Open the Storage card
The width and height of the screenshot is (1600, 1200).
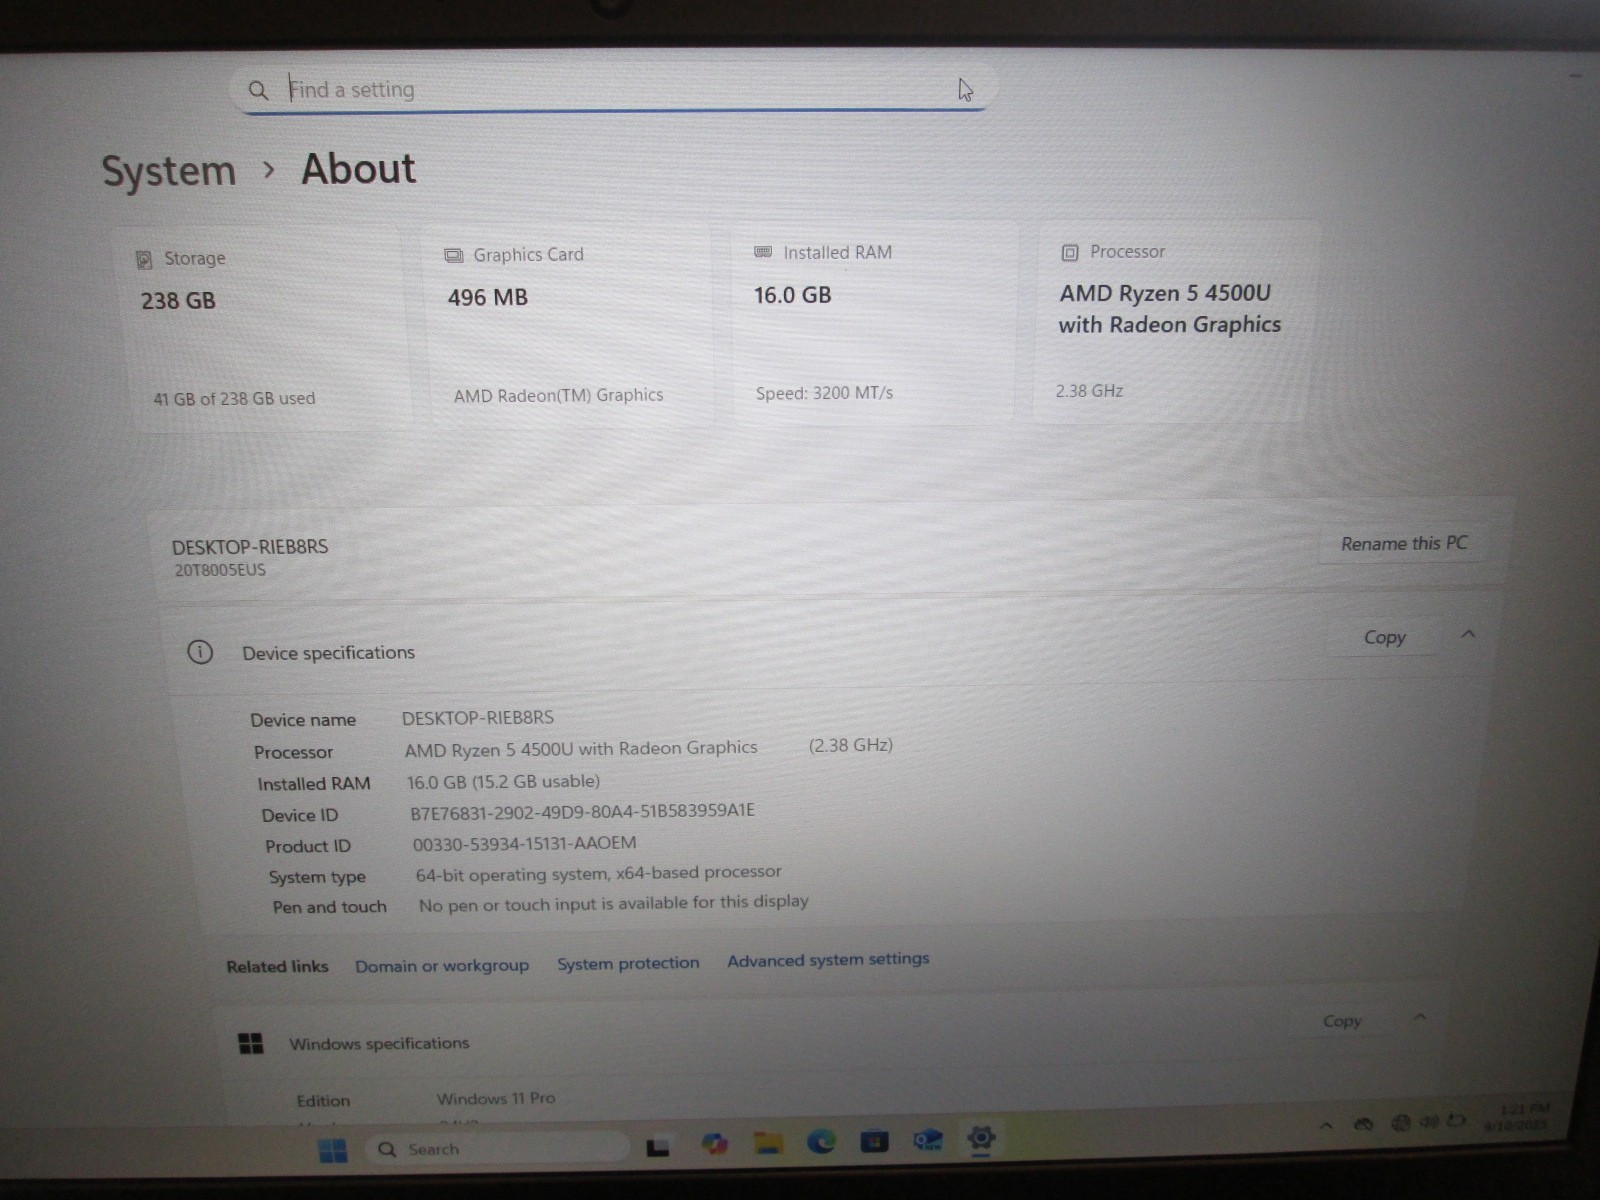(x=266, y=329)
